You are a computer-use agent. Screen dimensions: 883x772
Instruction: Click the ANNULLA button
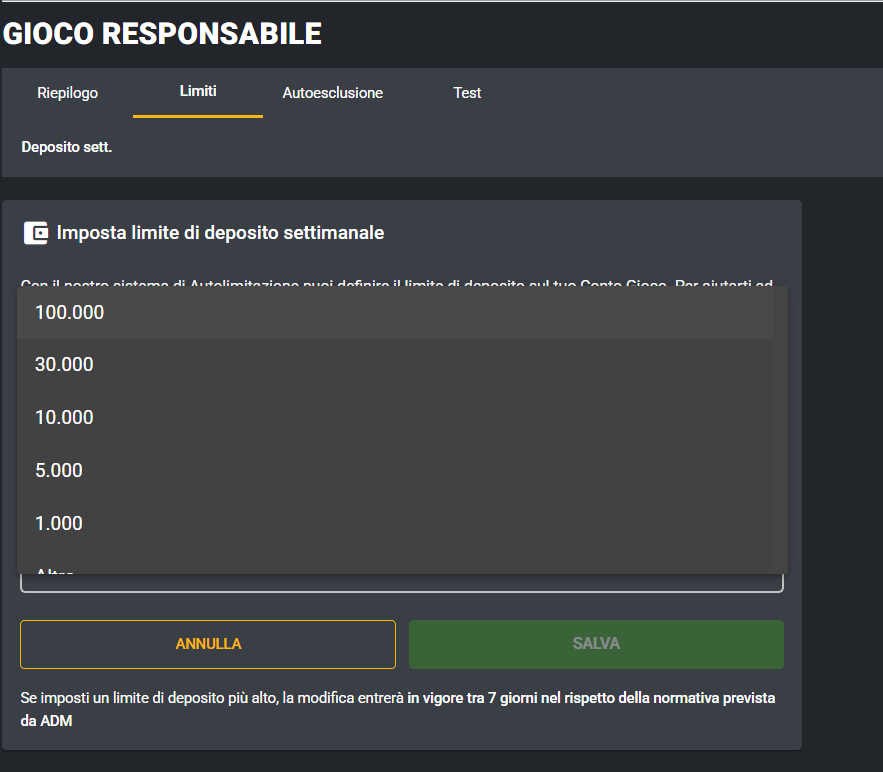coord(208,644)
